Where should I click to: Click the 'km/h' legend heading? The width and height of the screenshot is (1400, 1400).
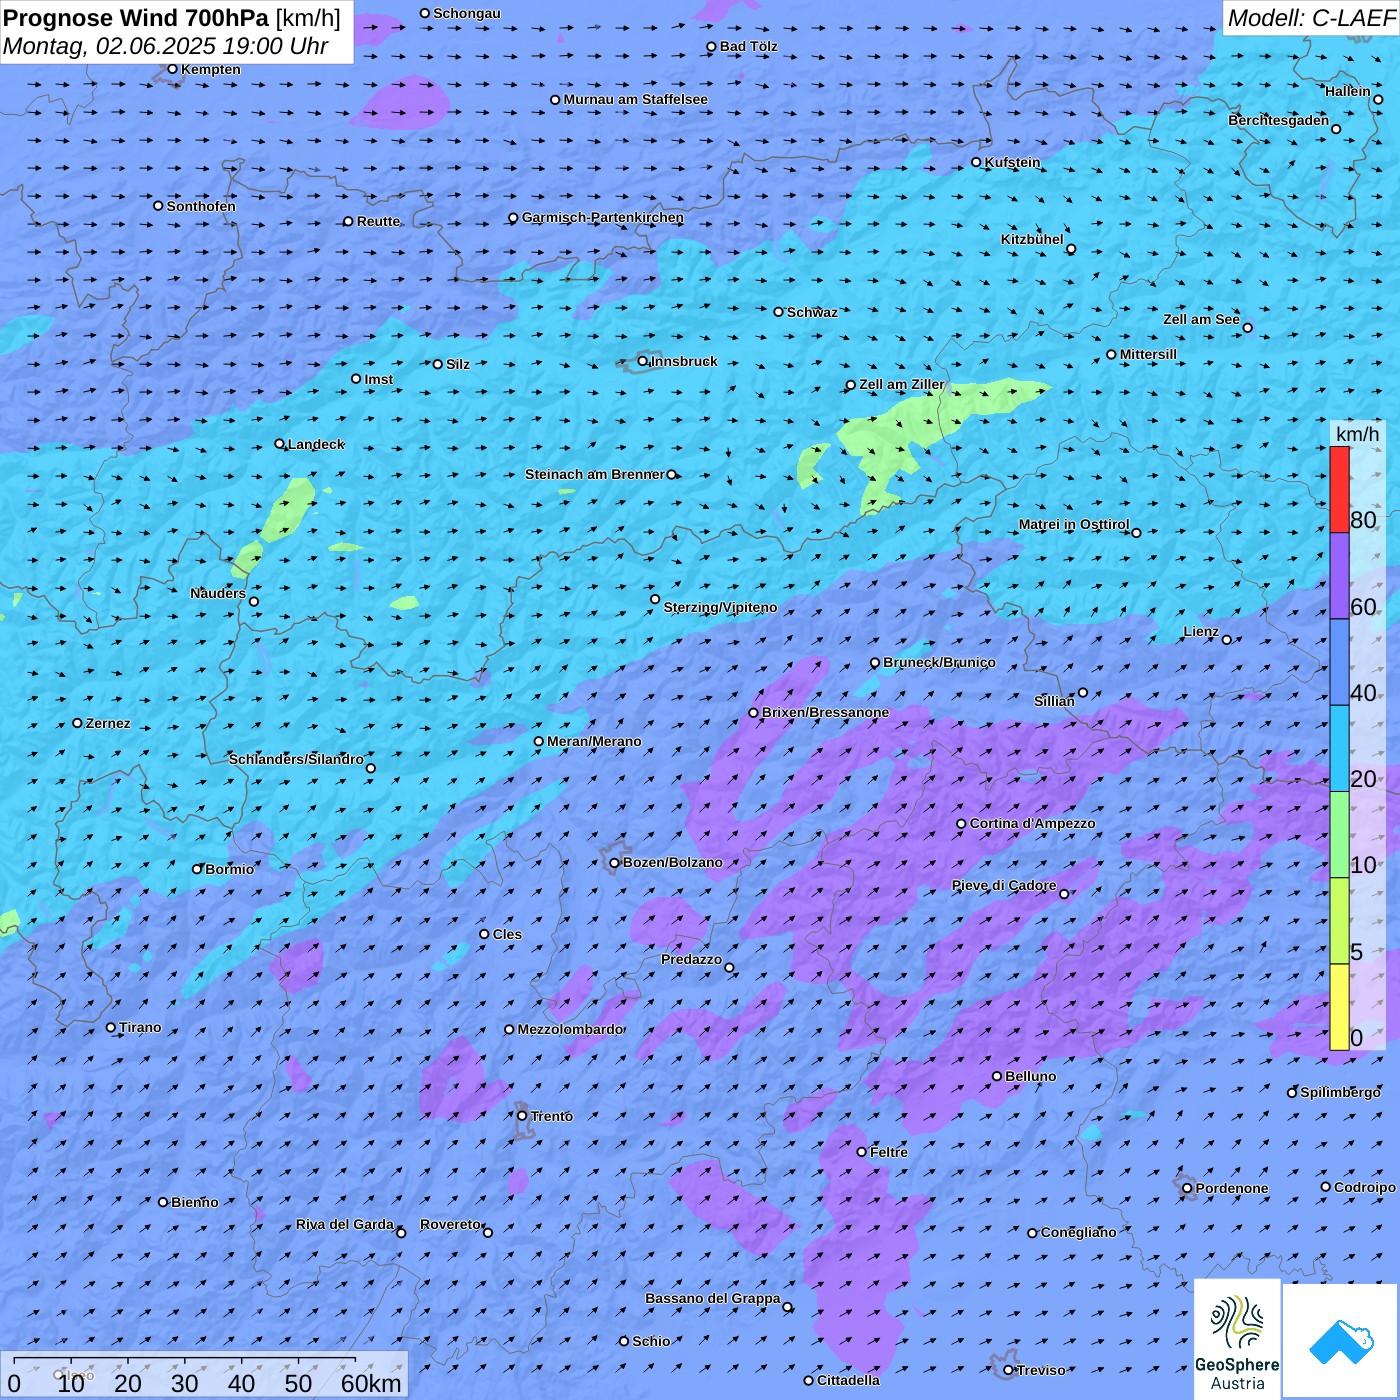pyautogui.click(x=1357, y=433)
